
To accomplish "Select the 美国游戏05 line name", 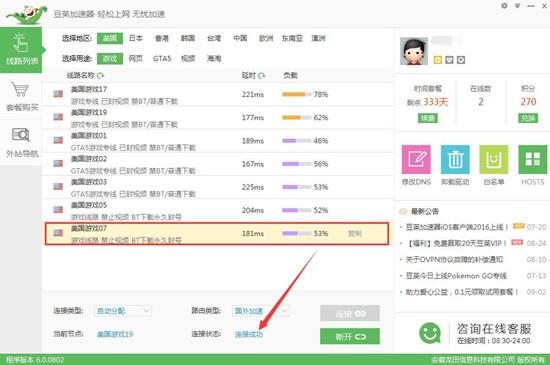I will (x=89, y=205).
